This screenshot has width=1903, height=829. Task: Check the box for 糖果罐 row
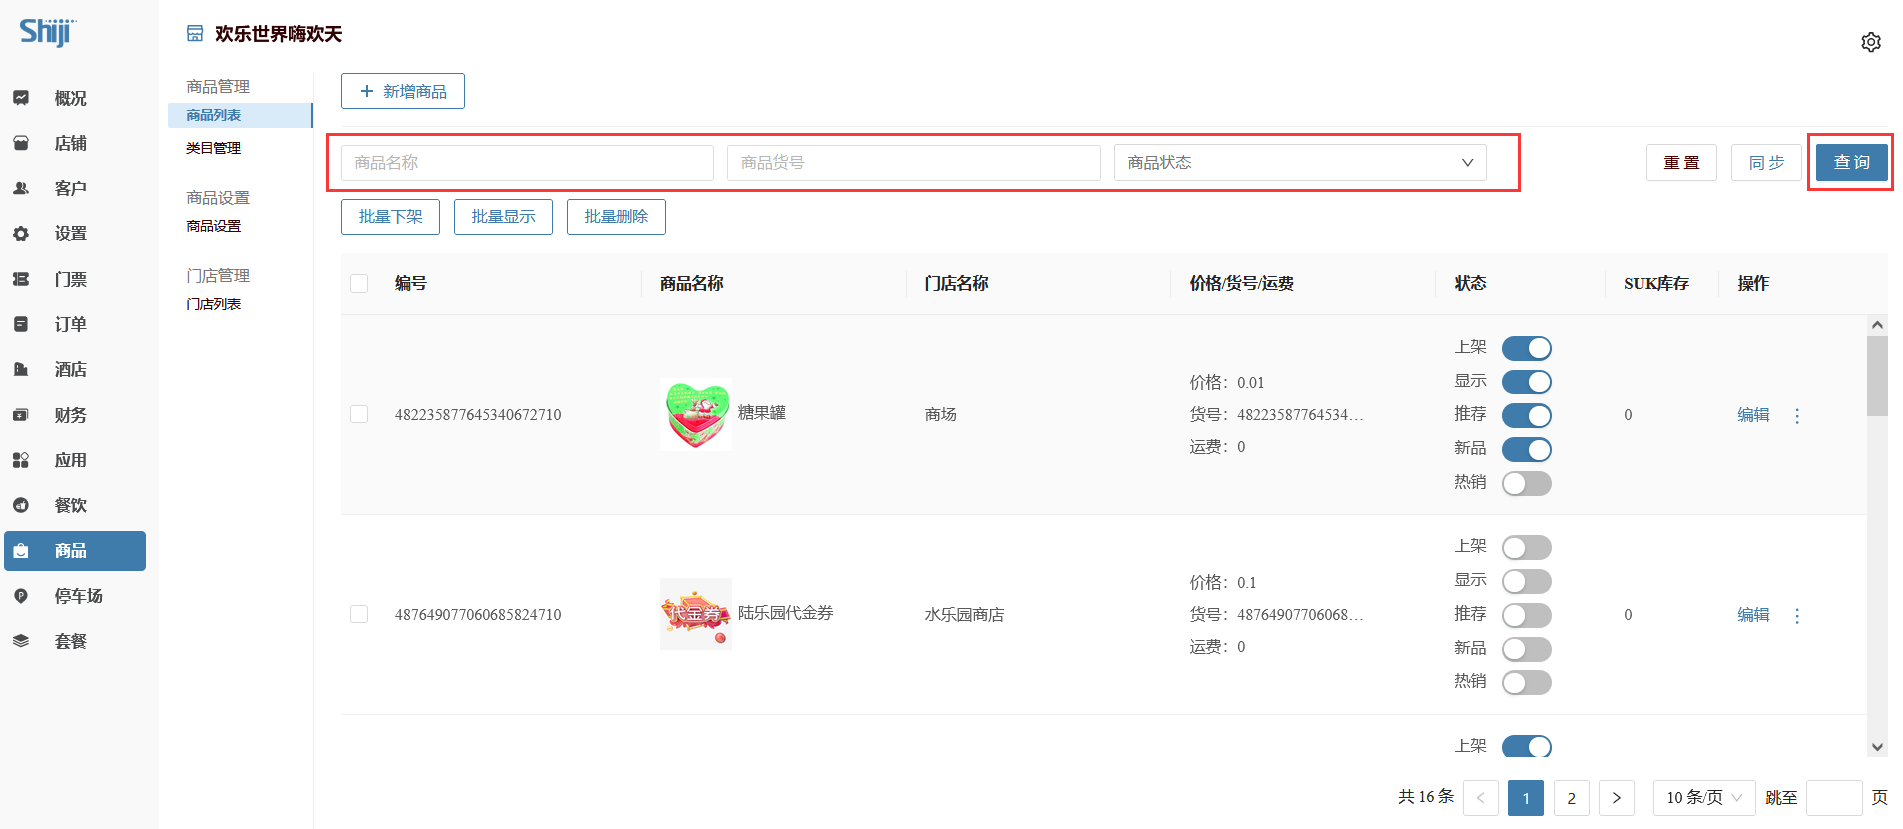(x=359, y=414)
